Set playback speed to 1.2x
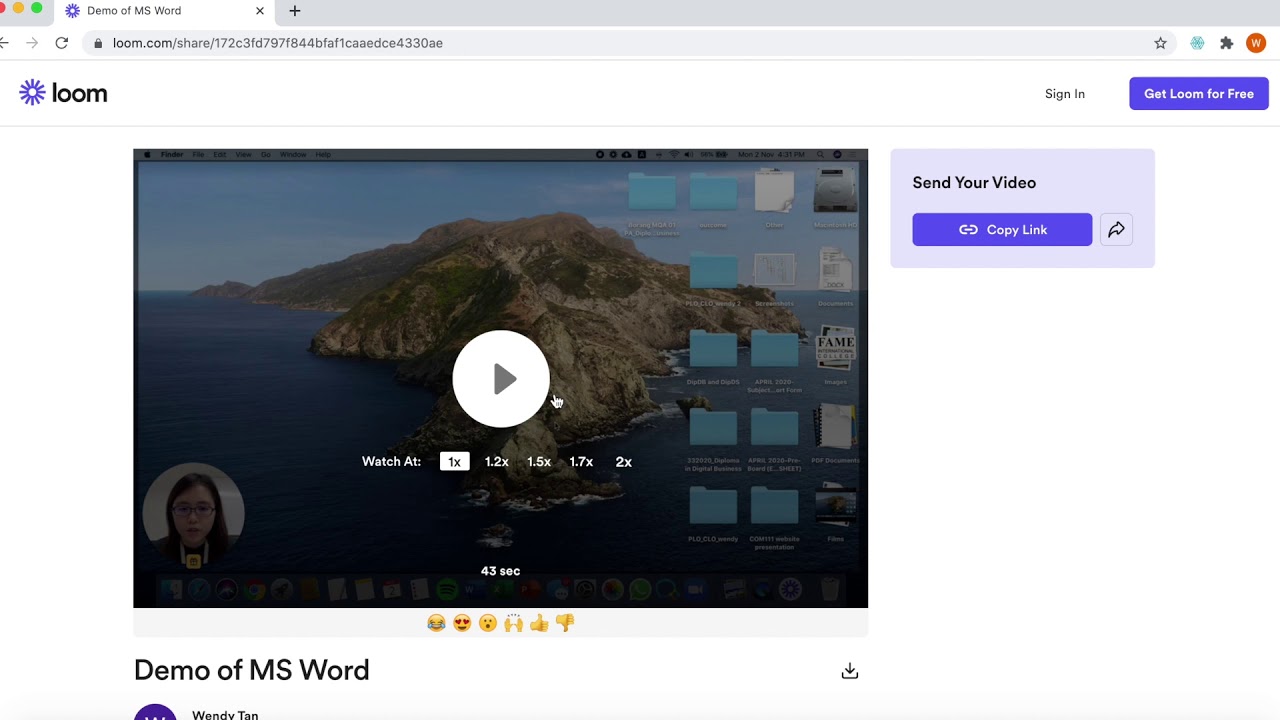The width and height of the screenshot is (1280, 720). point(497,462)
